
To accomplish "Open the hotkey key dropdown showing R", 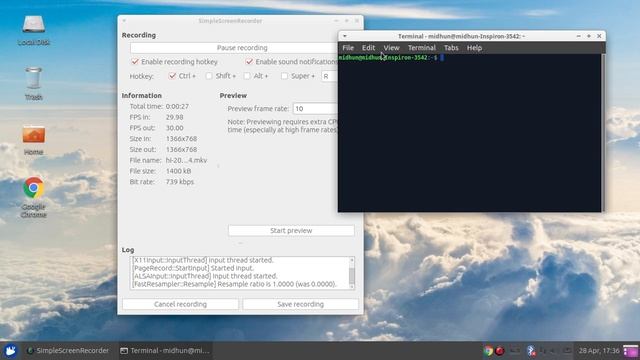I will 330,76.
